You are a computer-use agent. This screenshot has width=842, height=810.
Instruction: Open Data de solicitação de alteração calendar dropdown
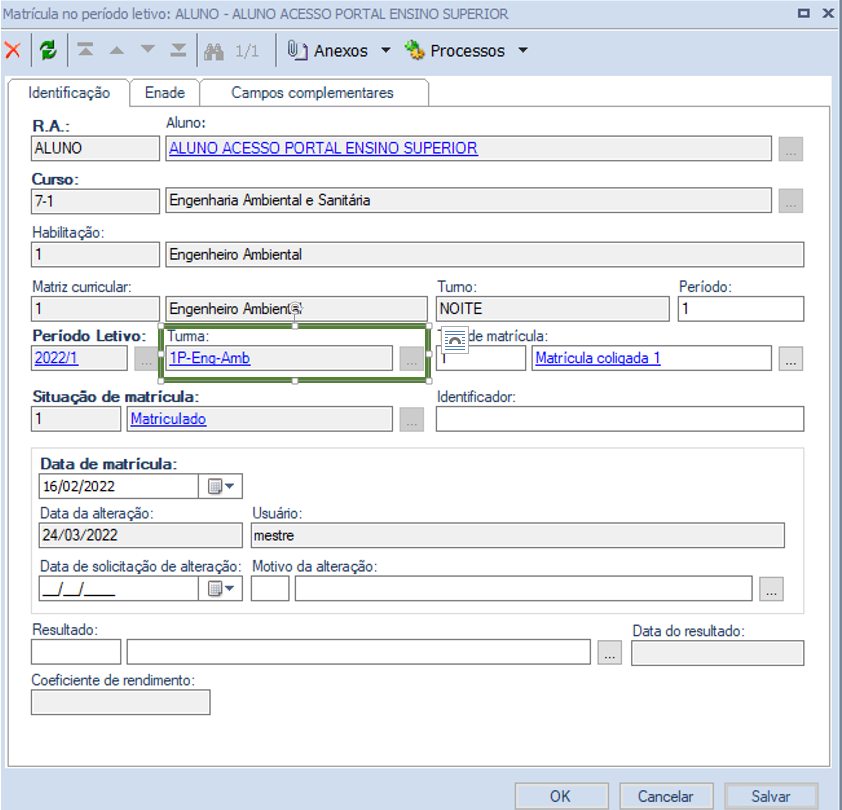point(221,589)
